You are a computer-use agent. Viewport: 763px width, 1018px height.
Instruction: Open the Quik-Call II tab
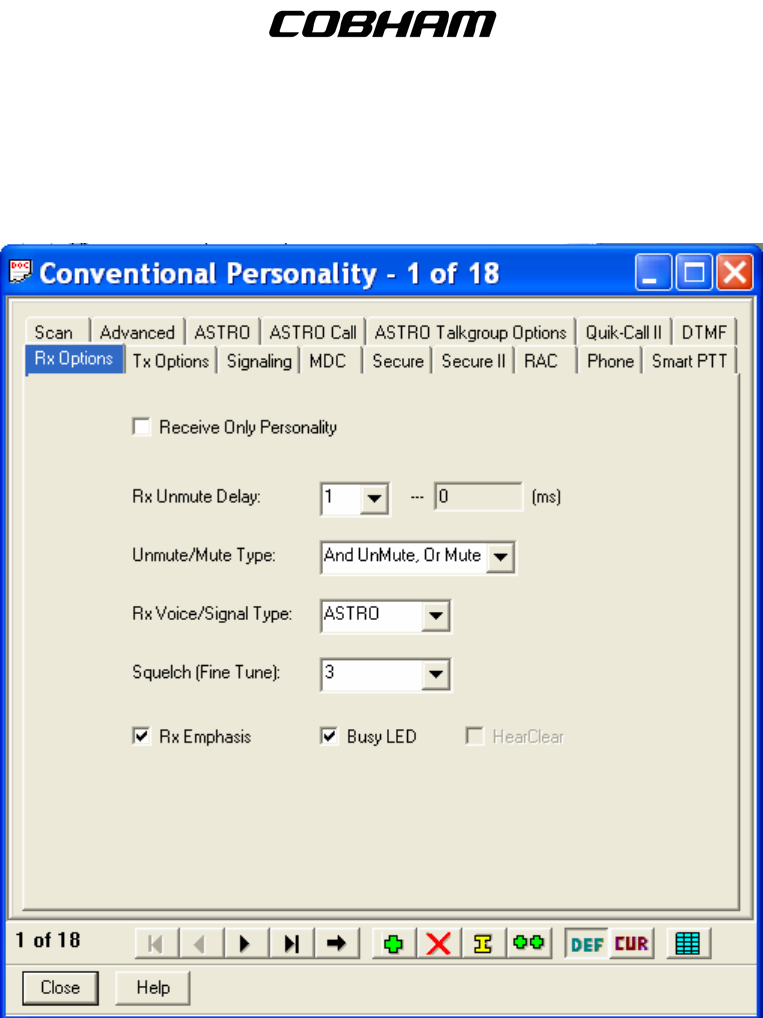(x=624, y=332)
